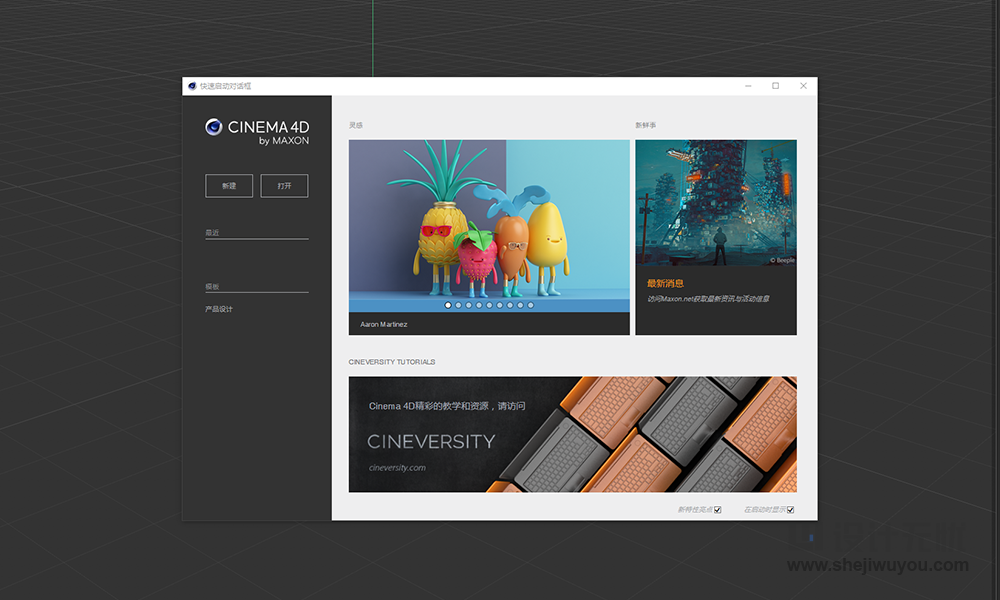
Task: Maximize the quick start dialog
Action: tap(776, 86)
